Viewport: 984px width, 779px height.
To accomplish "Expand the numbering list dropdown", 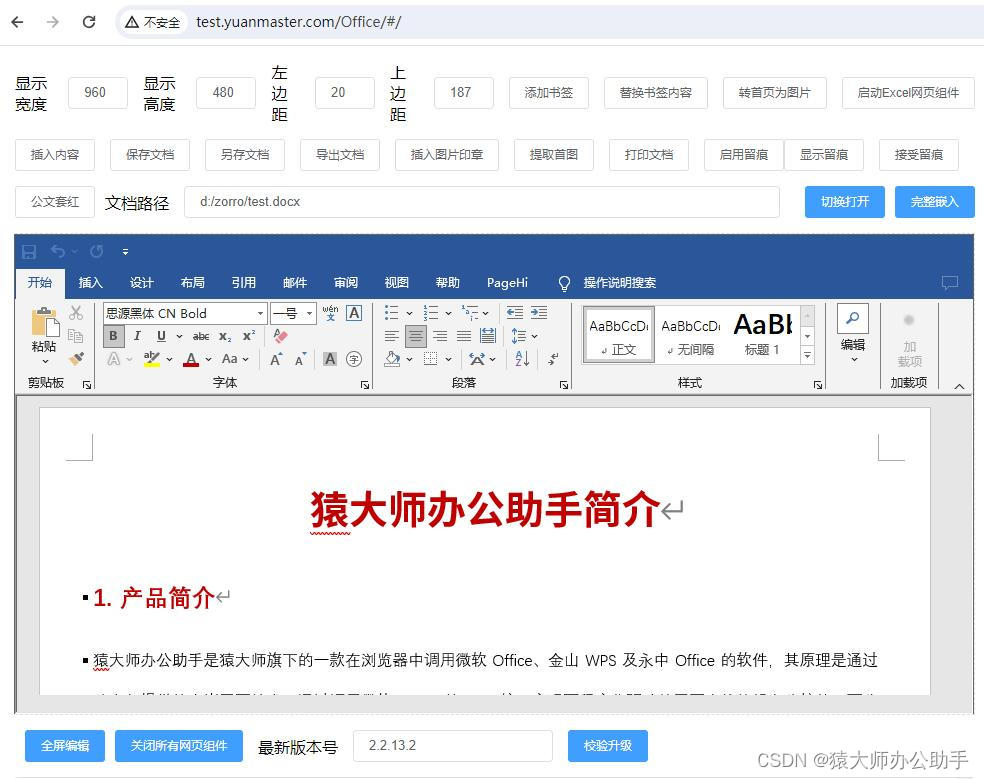I will coord(448,313).
